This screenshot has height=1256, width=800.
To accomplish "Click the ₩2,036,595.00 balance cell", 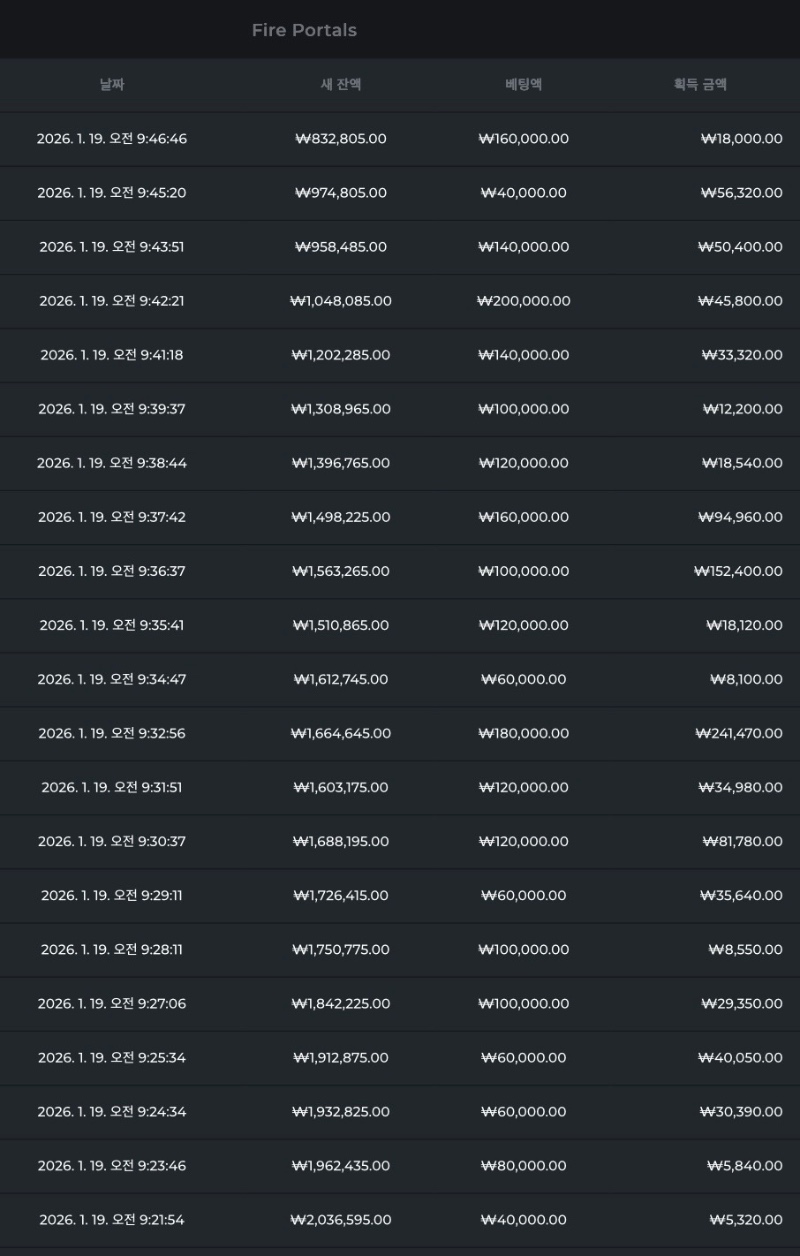I will click(340, 1219).
